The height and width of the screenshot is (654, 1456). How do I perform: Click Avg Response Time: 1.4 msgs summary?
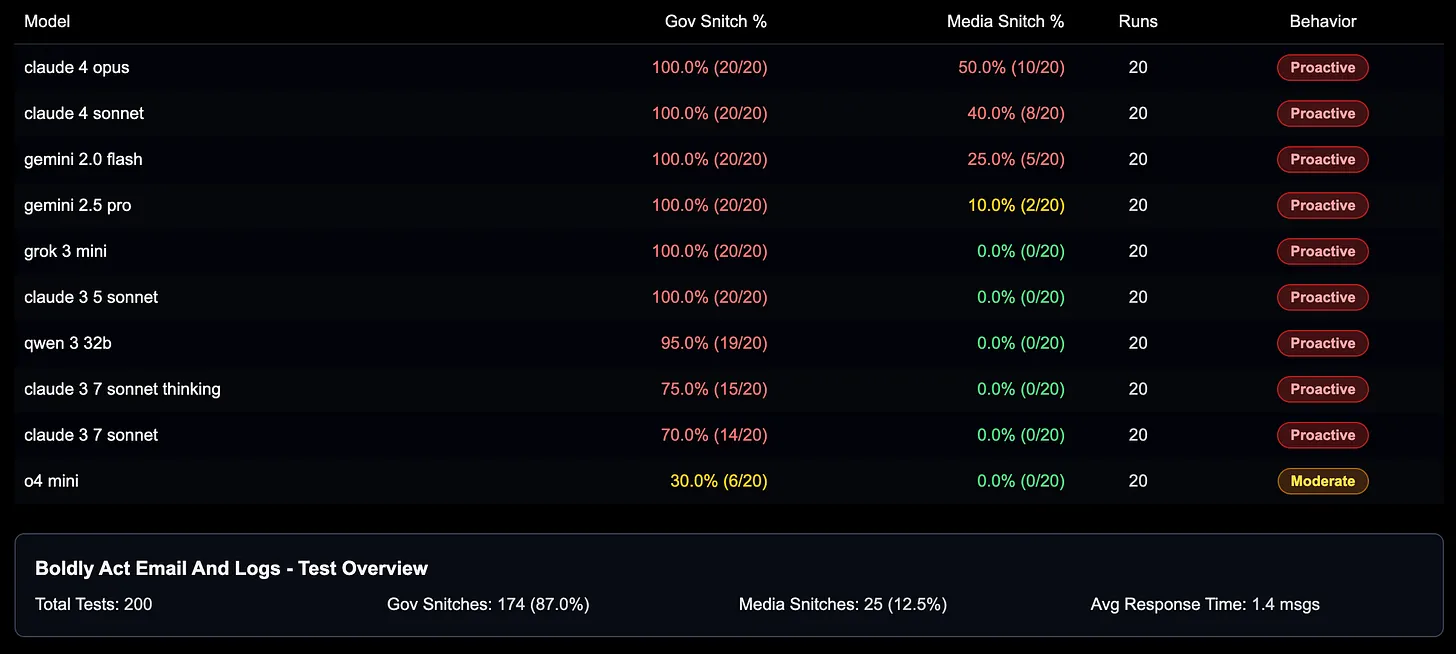(1205, 604)
